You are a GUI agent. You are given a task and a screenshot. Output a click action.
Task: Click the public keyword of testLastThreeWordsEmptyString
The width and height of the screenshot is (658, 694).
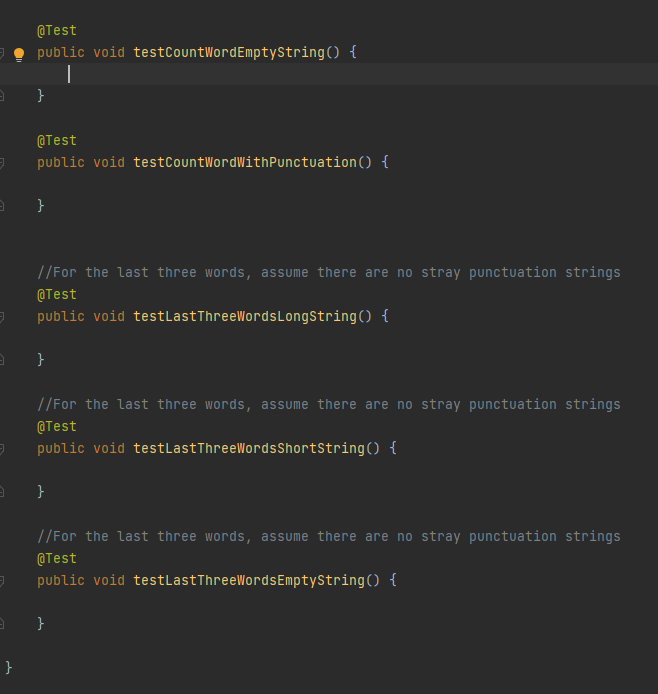pos(61,580)
